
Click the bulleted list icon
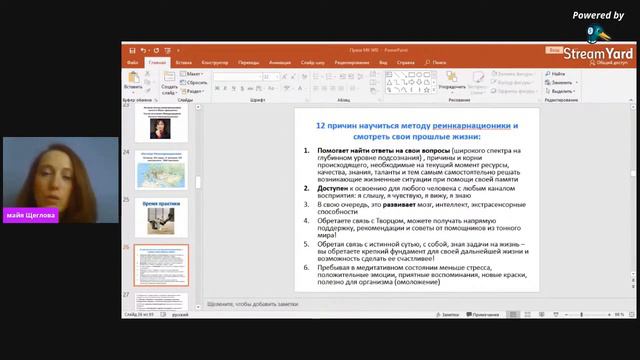click(317, 76)
